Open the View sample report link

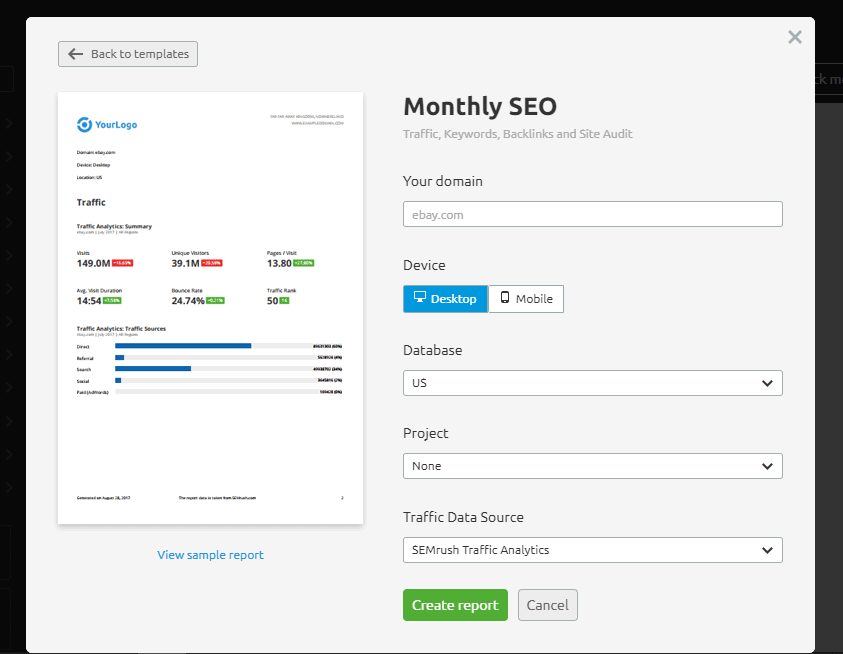pos(210,555)
